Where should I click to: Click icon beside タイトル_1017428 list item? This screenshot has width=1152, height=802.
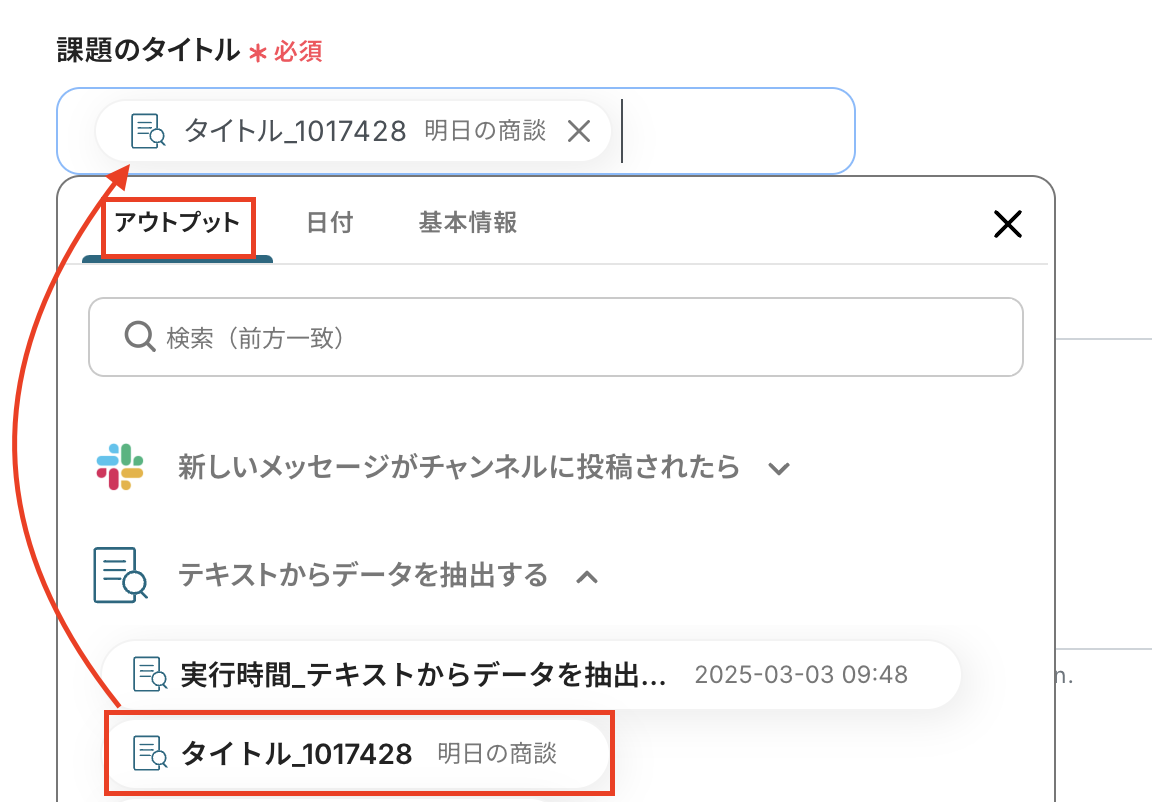click(149, 754)
